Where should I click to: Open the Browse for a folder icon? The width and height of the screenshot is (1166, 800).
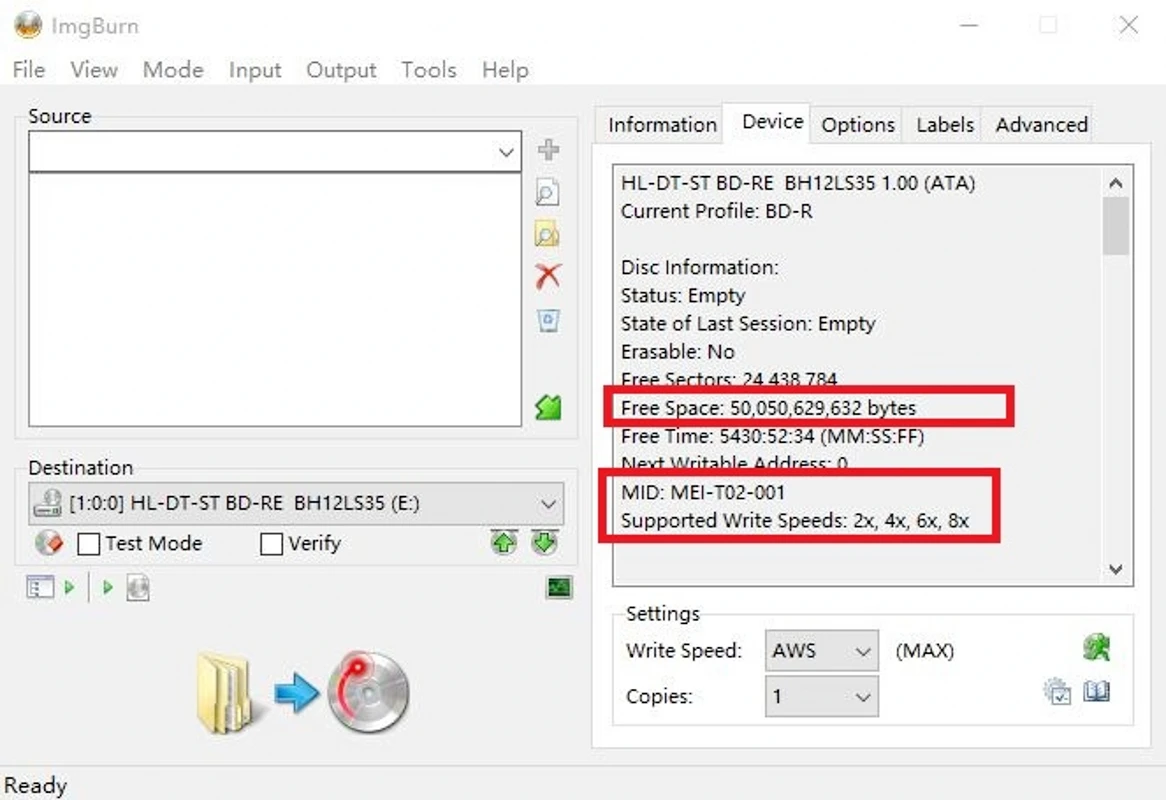click(547, 232)
